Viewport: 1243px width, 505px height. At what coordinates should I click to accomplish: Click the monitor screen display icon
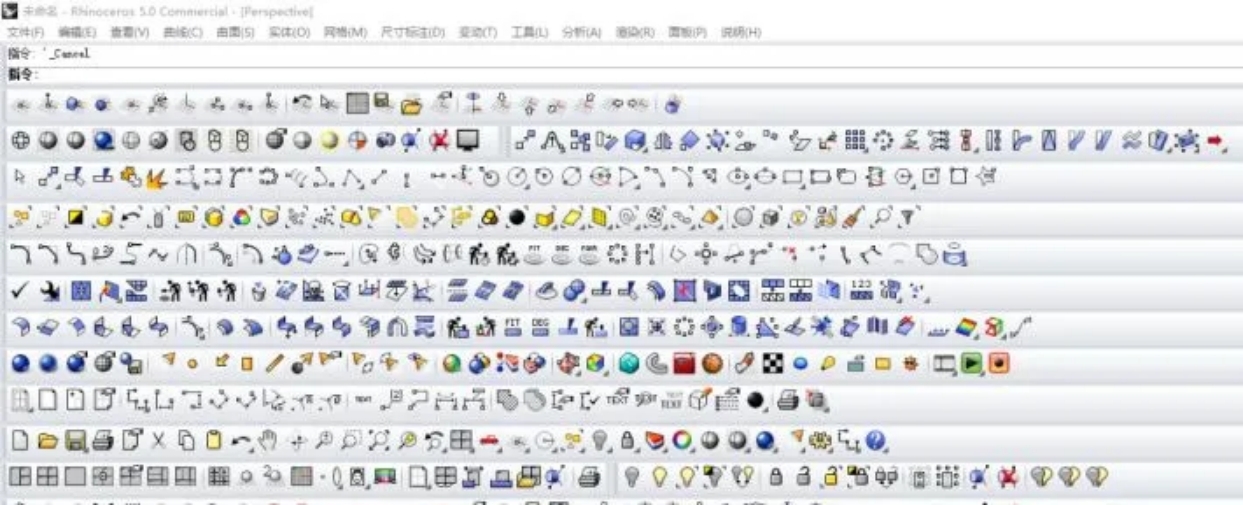pos(467,140)
